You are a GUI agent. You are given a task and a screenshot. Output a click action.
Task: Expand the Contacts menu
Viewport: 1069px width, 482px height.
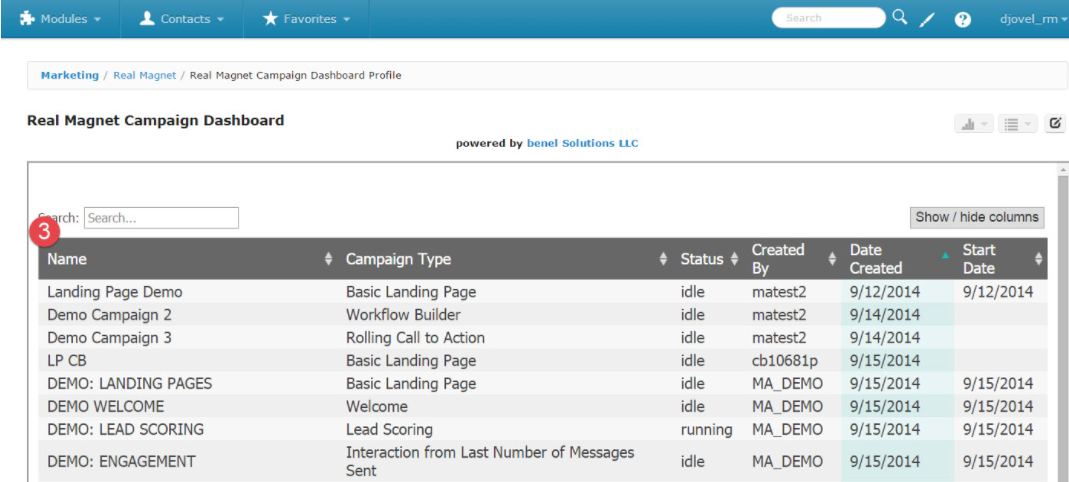pyautogui.click(x=181, y=19)
